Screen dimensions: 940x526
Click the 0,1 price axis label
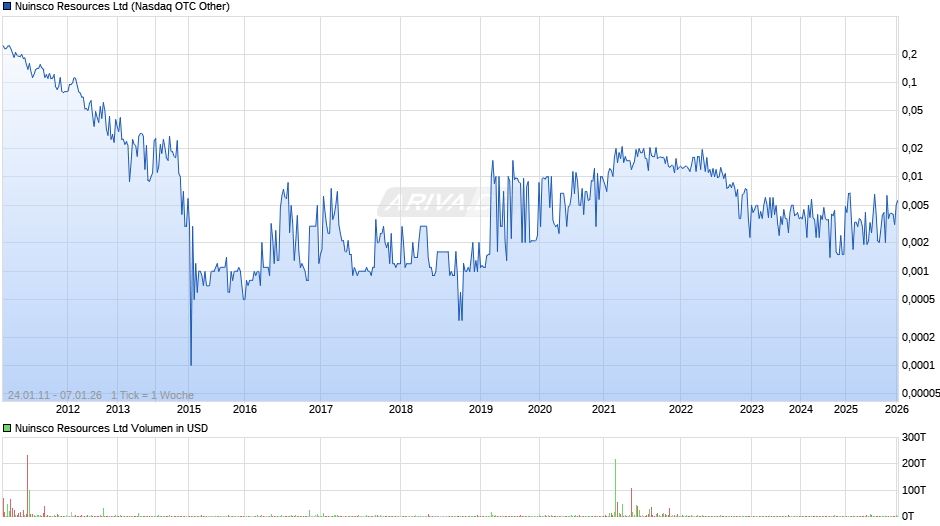pos(909,82)
